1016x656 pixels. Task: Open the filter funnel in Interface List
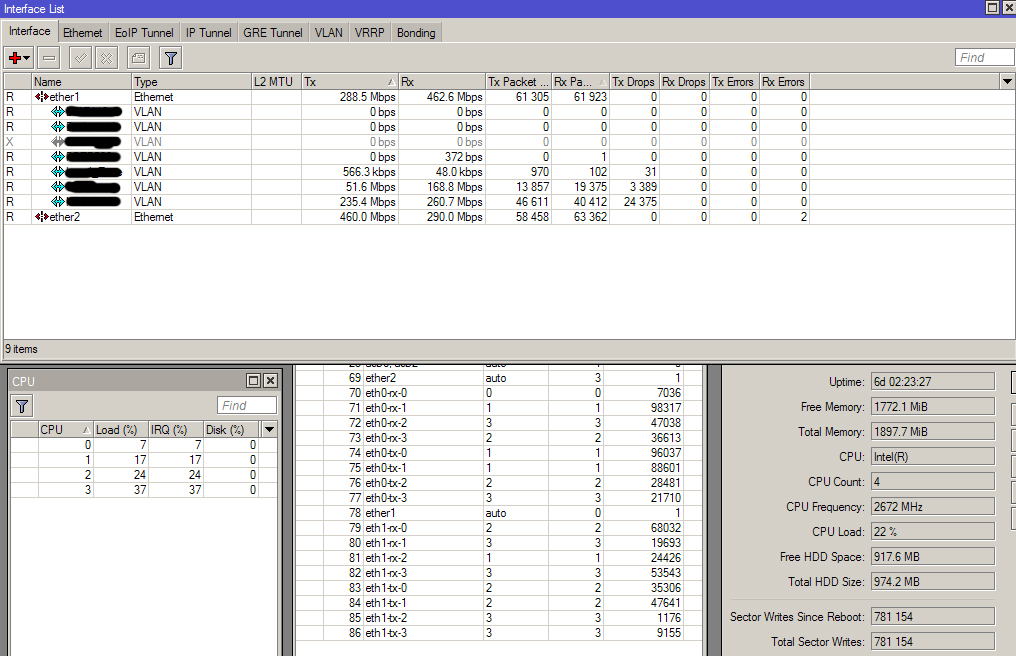point(171,58)
